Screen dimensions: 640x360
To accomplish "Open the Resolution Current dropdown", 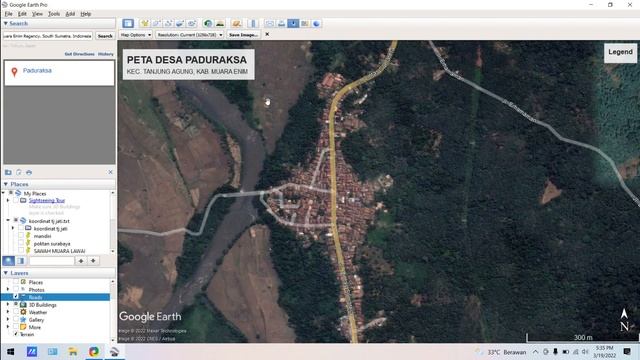I will point(190,35).
